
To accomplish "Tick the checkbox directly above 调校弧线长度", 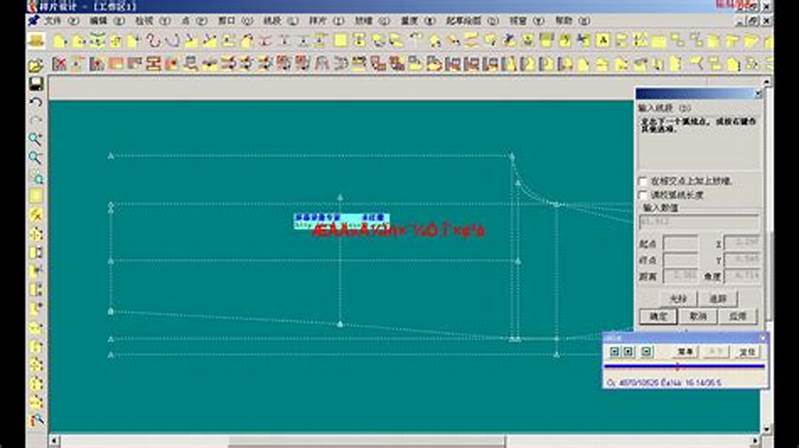I will click(643, 181).
